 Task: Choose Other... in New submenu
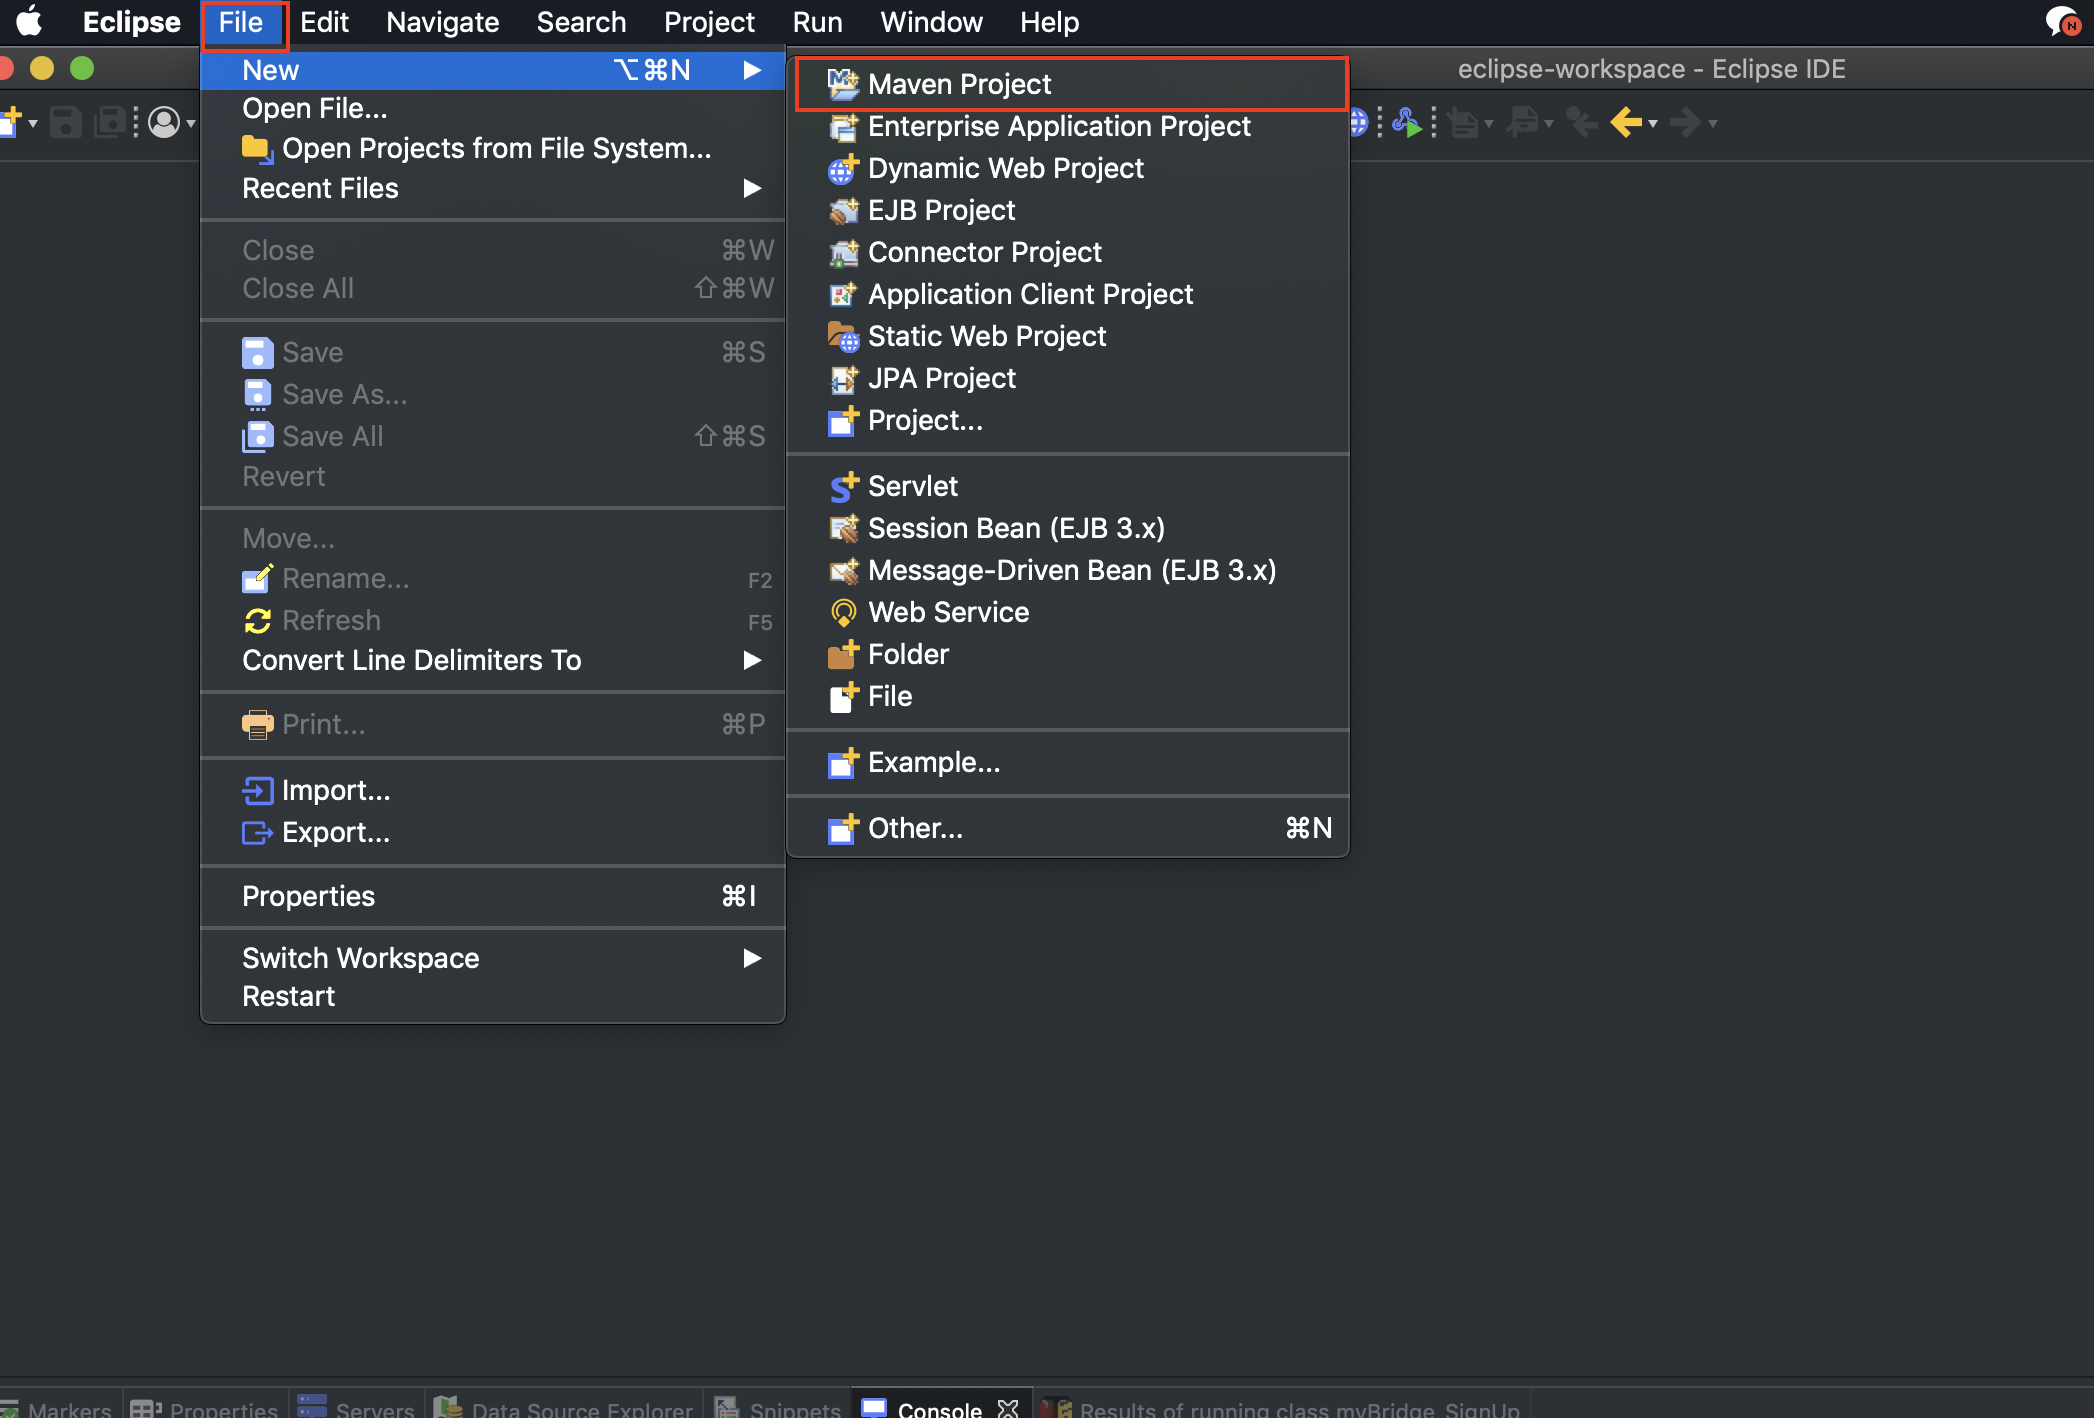point(1068,829)
